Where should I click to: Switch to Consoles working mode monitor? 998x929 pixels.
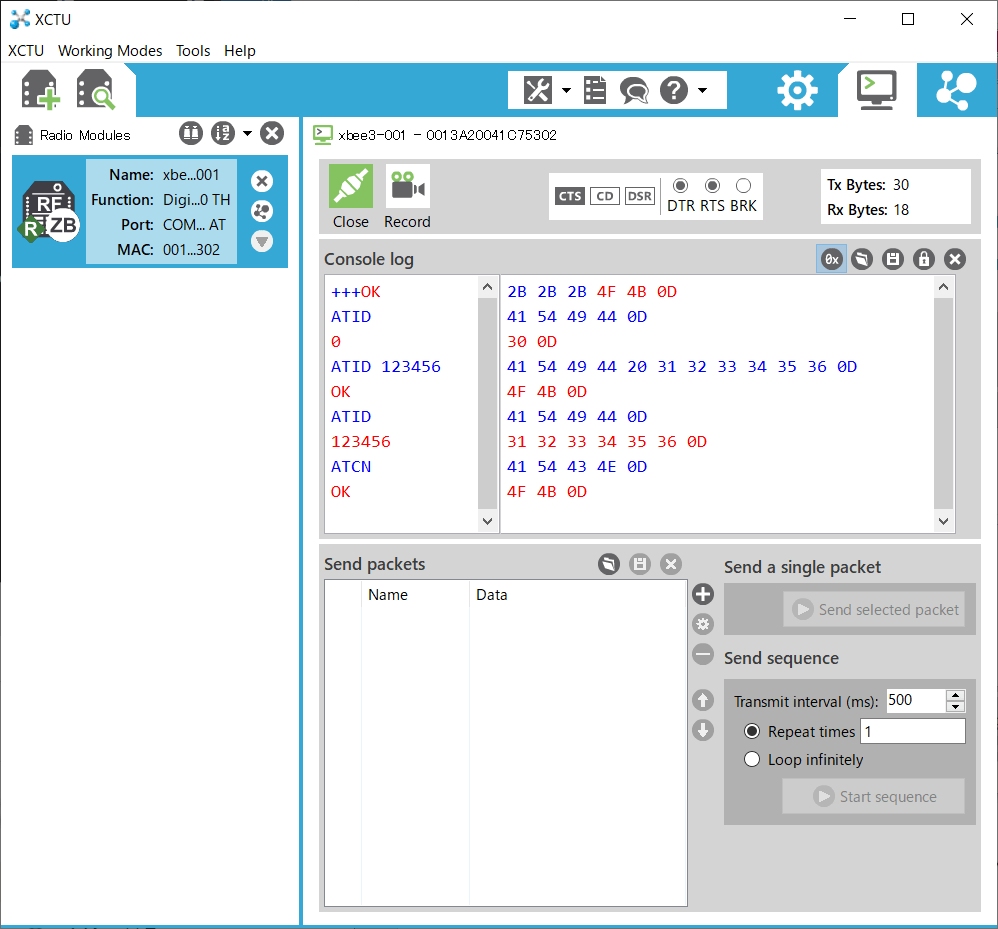click(876, 90)
